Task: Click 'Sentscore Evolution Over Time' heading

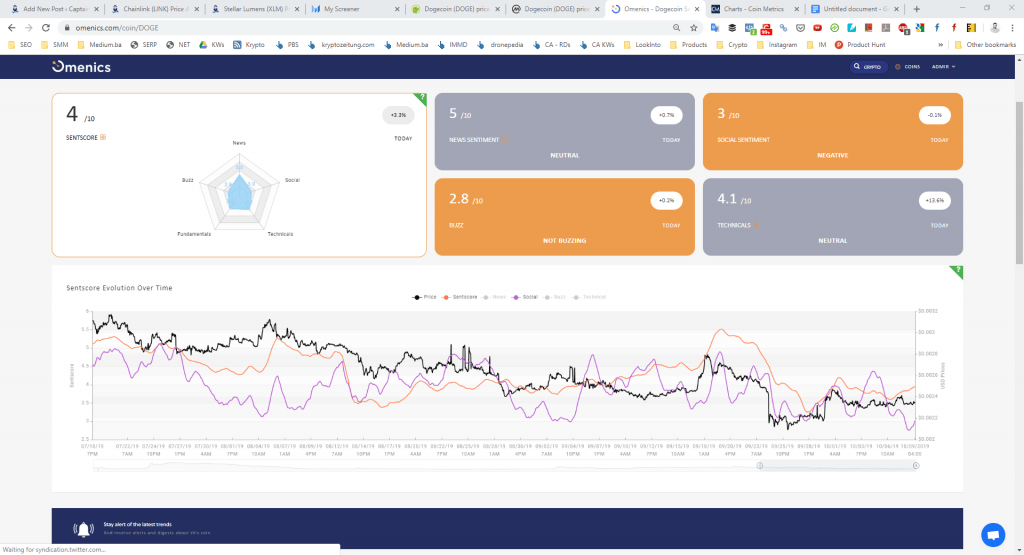Action: pos(120,288)
